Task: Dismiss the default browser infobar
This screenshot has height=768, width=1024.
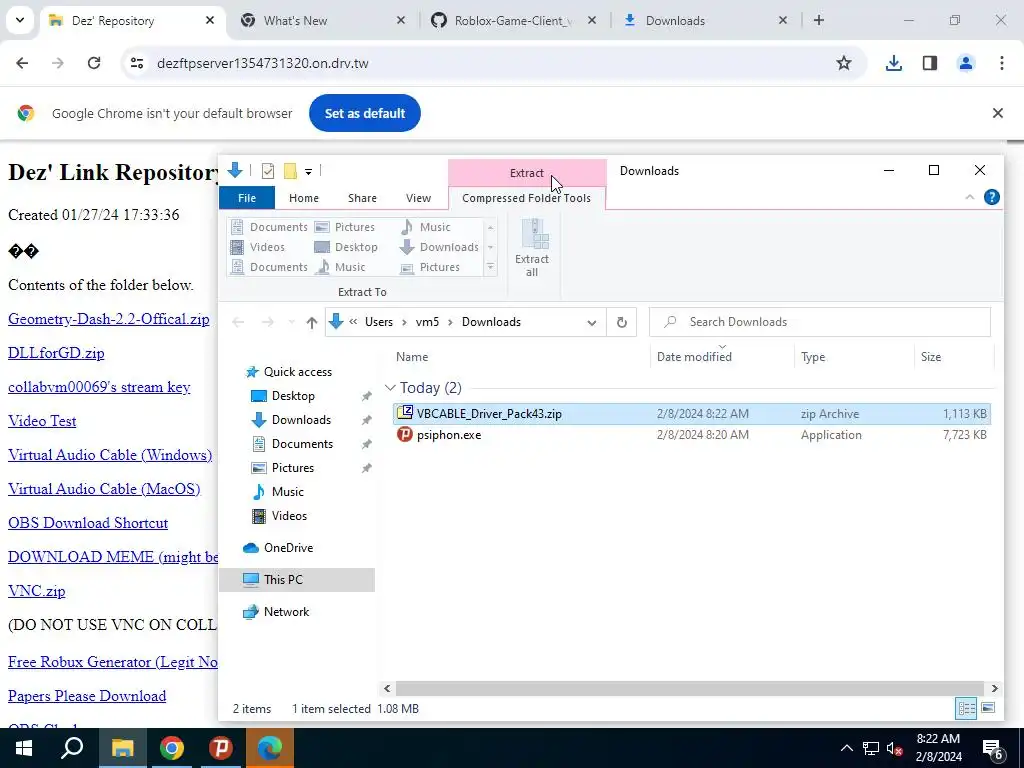Action: 997,114
